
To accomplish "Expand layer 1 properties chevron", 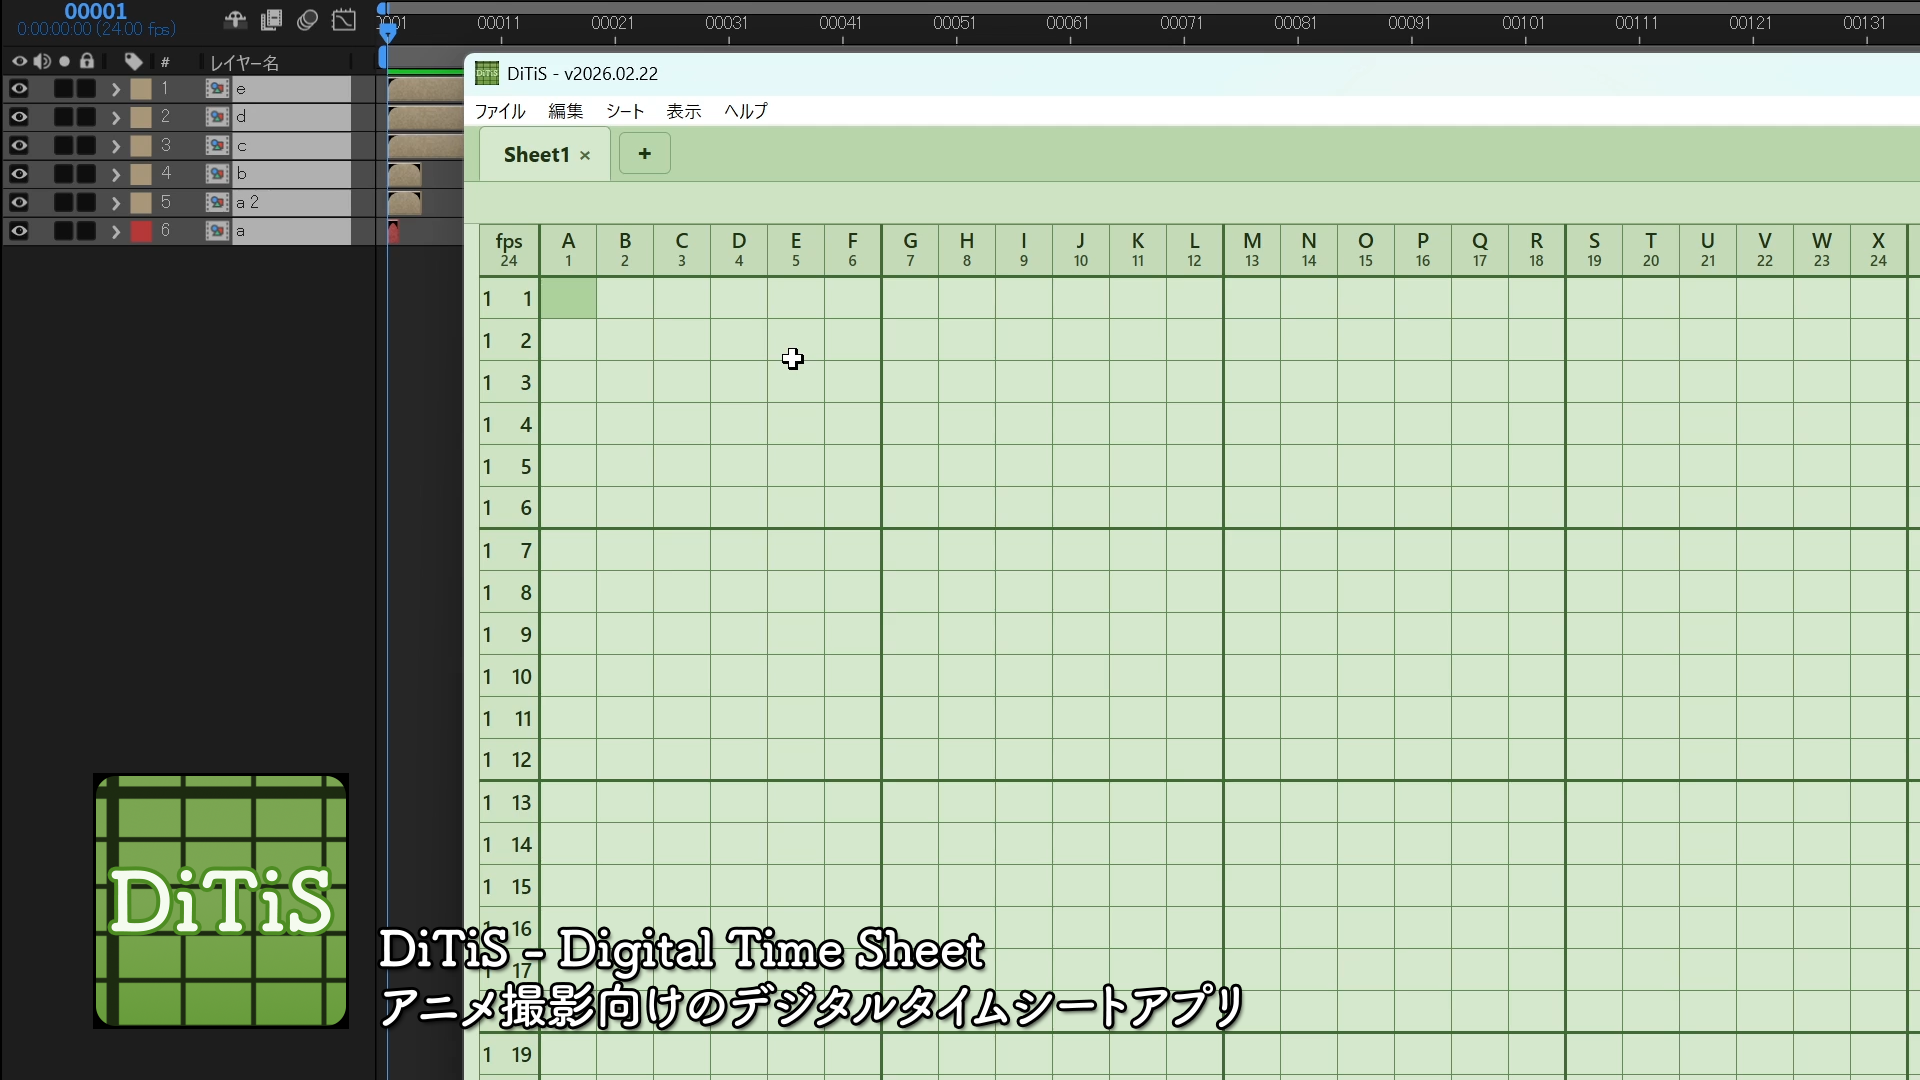I will tap(116, 89).
